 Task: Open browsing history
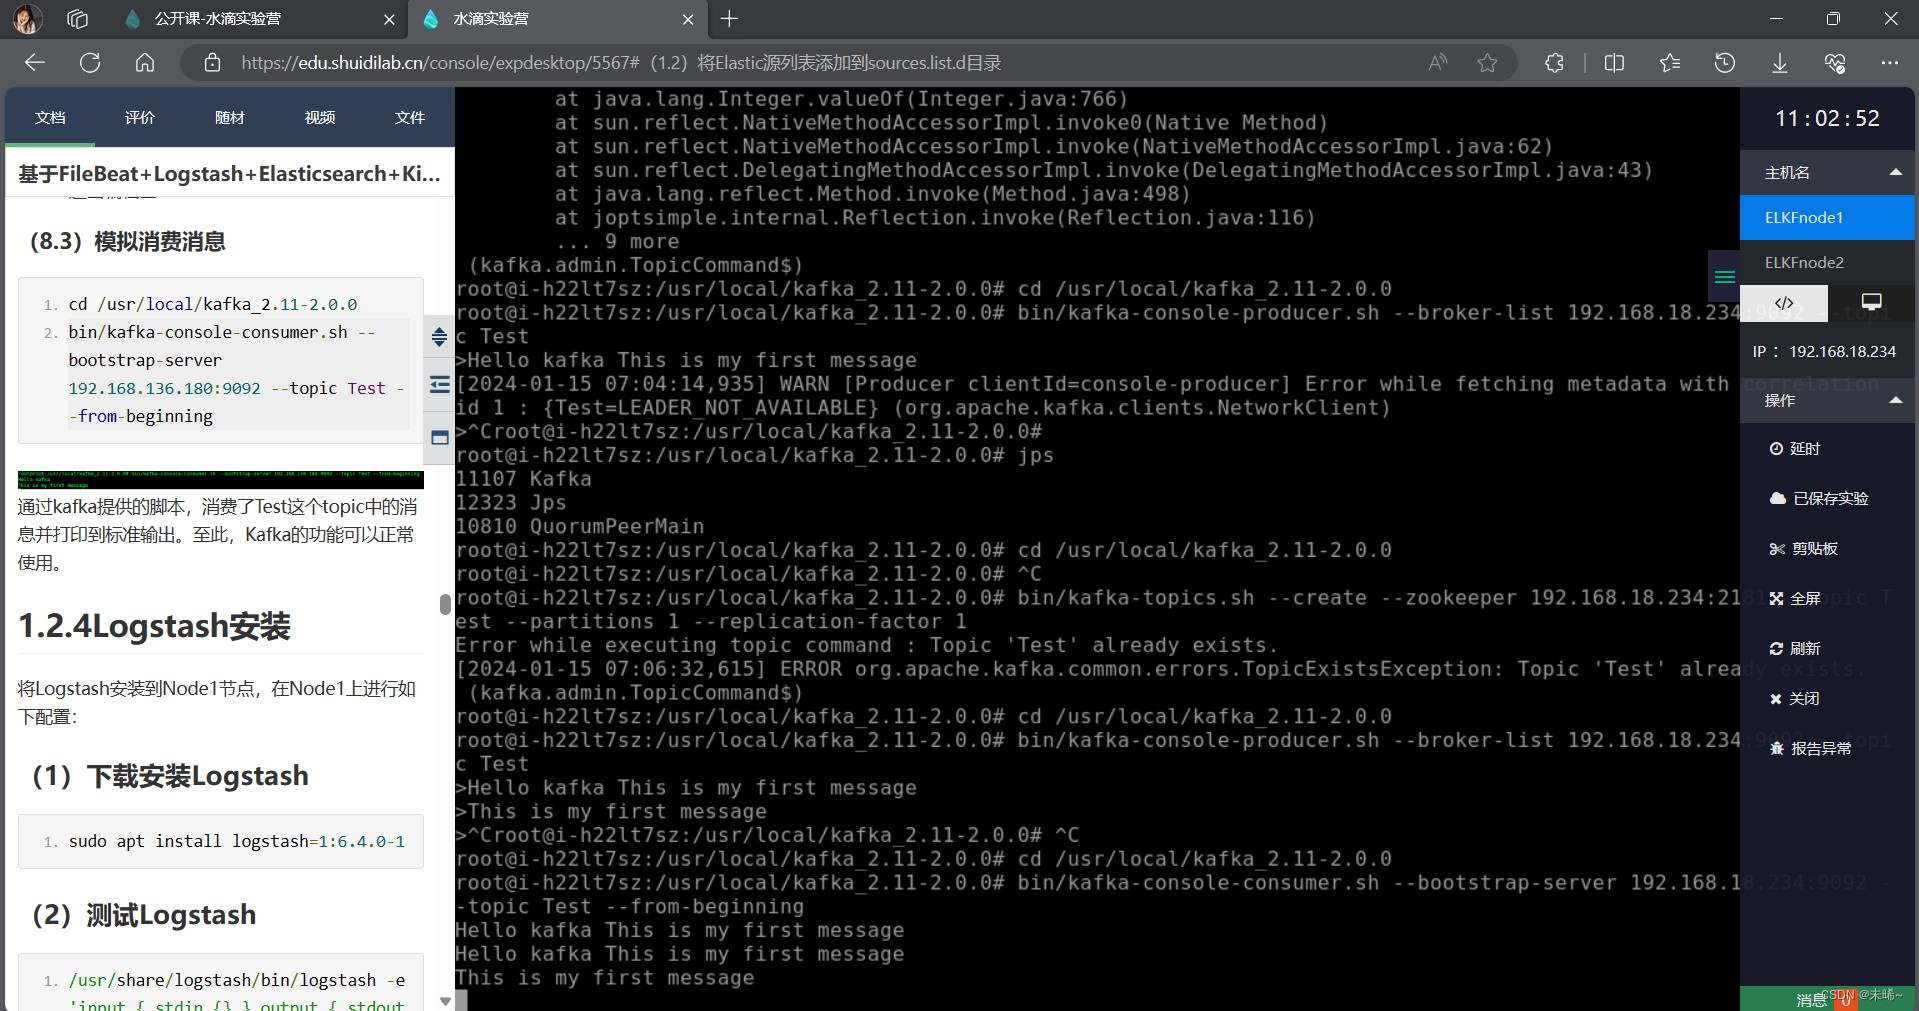[x=1725, y=63]
